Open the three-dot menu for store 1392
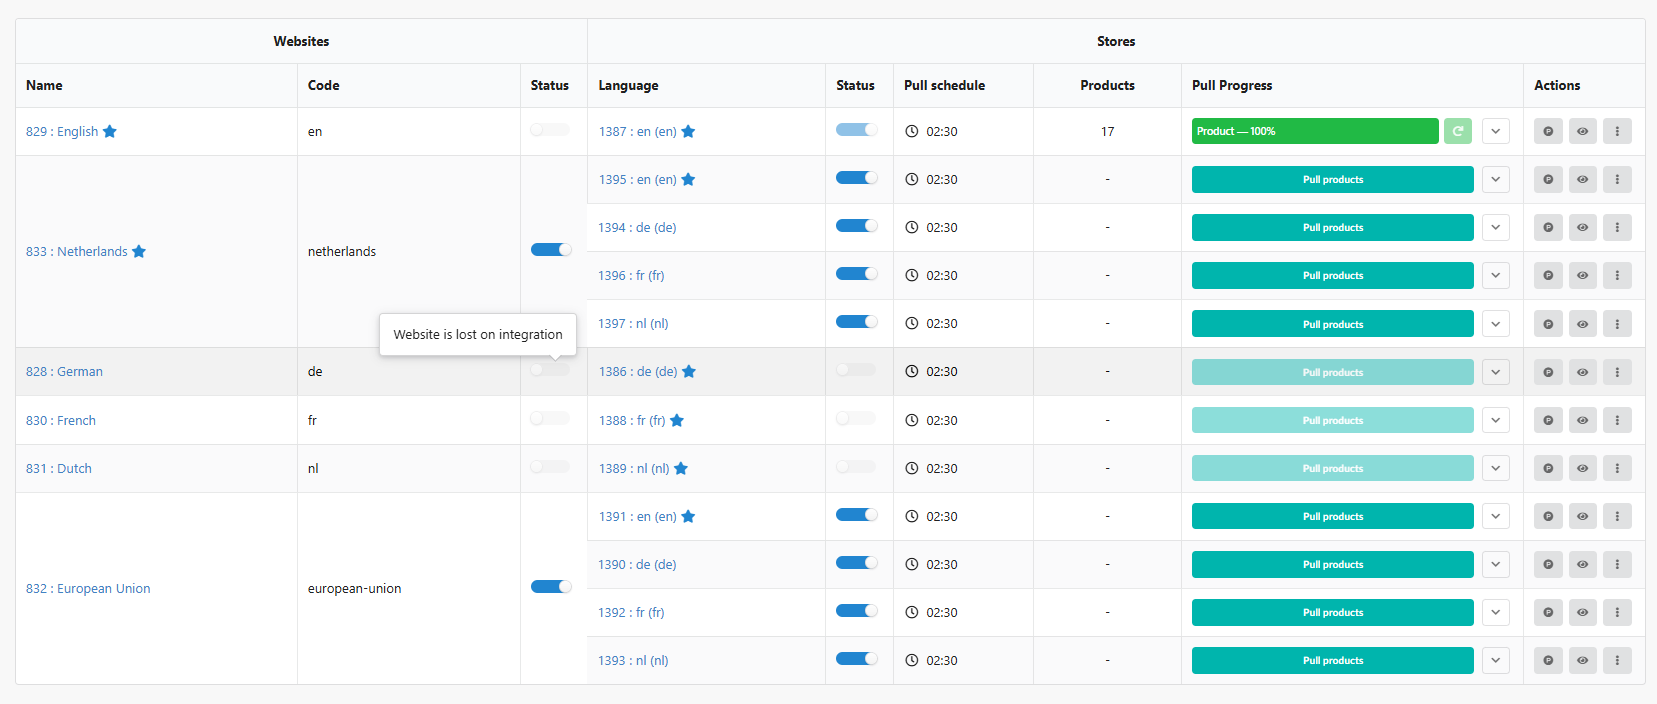Image resolution: width=1657 pixels, height=704 pixels. [1617, 612]
